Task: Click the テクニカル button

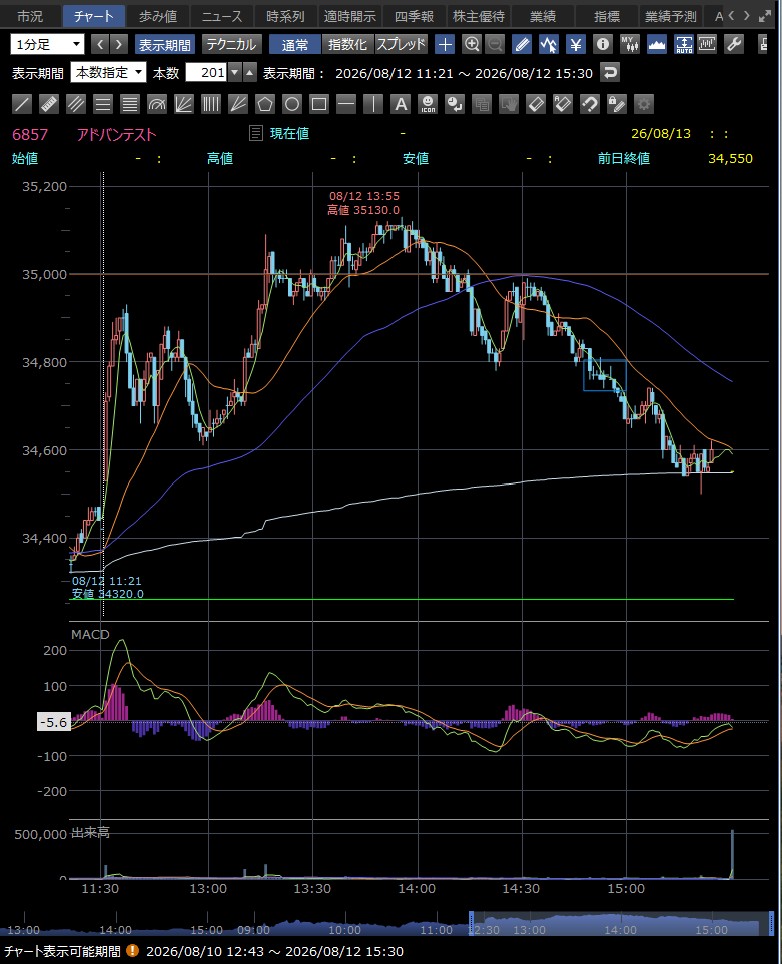Action: 231,44
